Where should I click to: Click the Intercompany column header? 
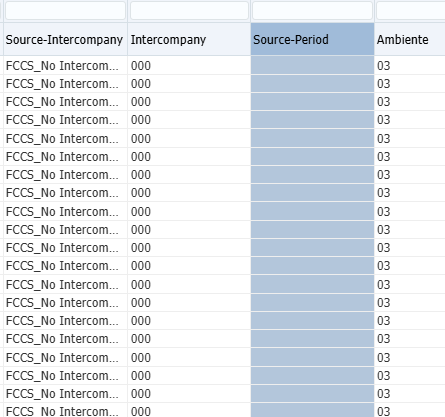189,39
